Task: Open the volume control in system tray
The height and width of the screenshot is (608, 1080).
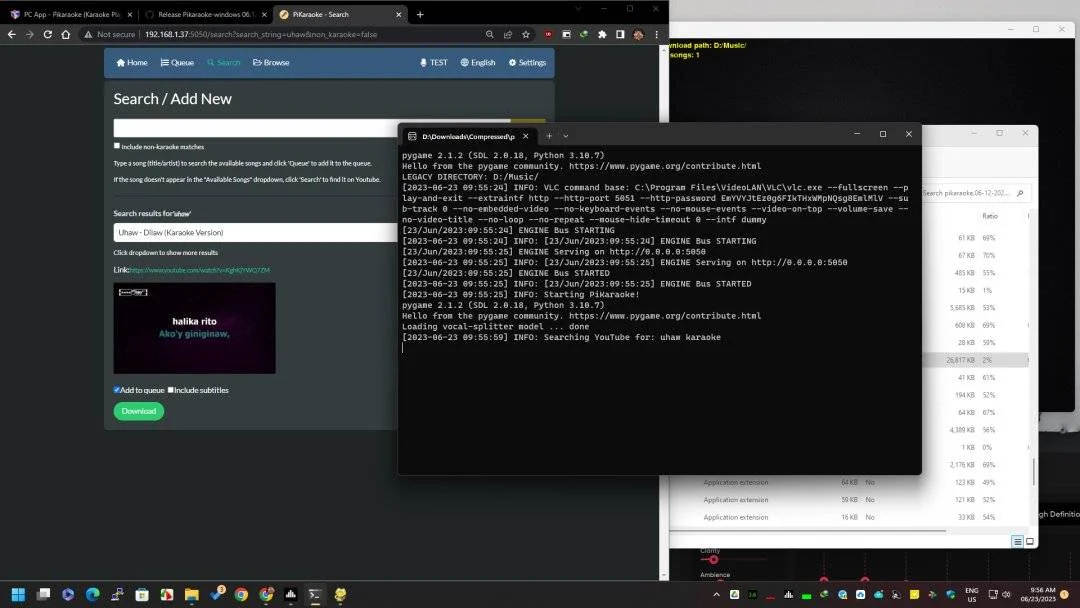Action: 1006,594
